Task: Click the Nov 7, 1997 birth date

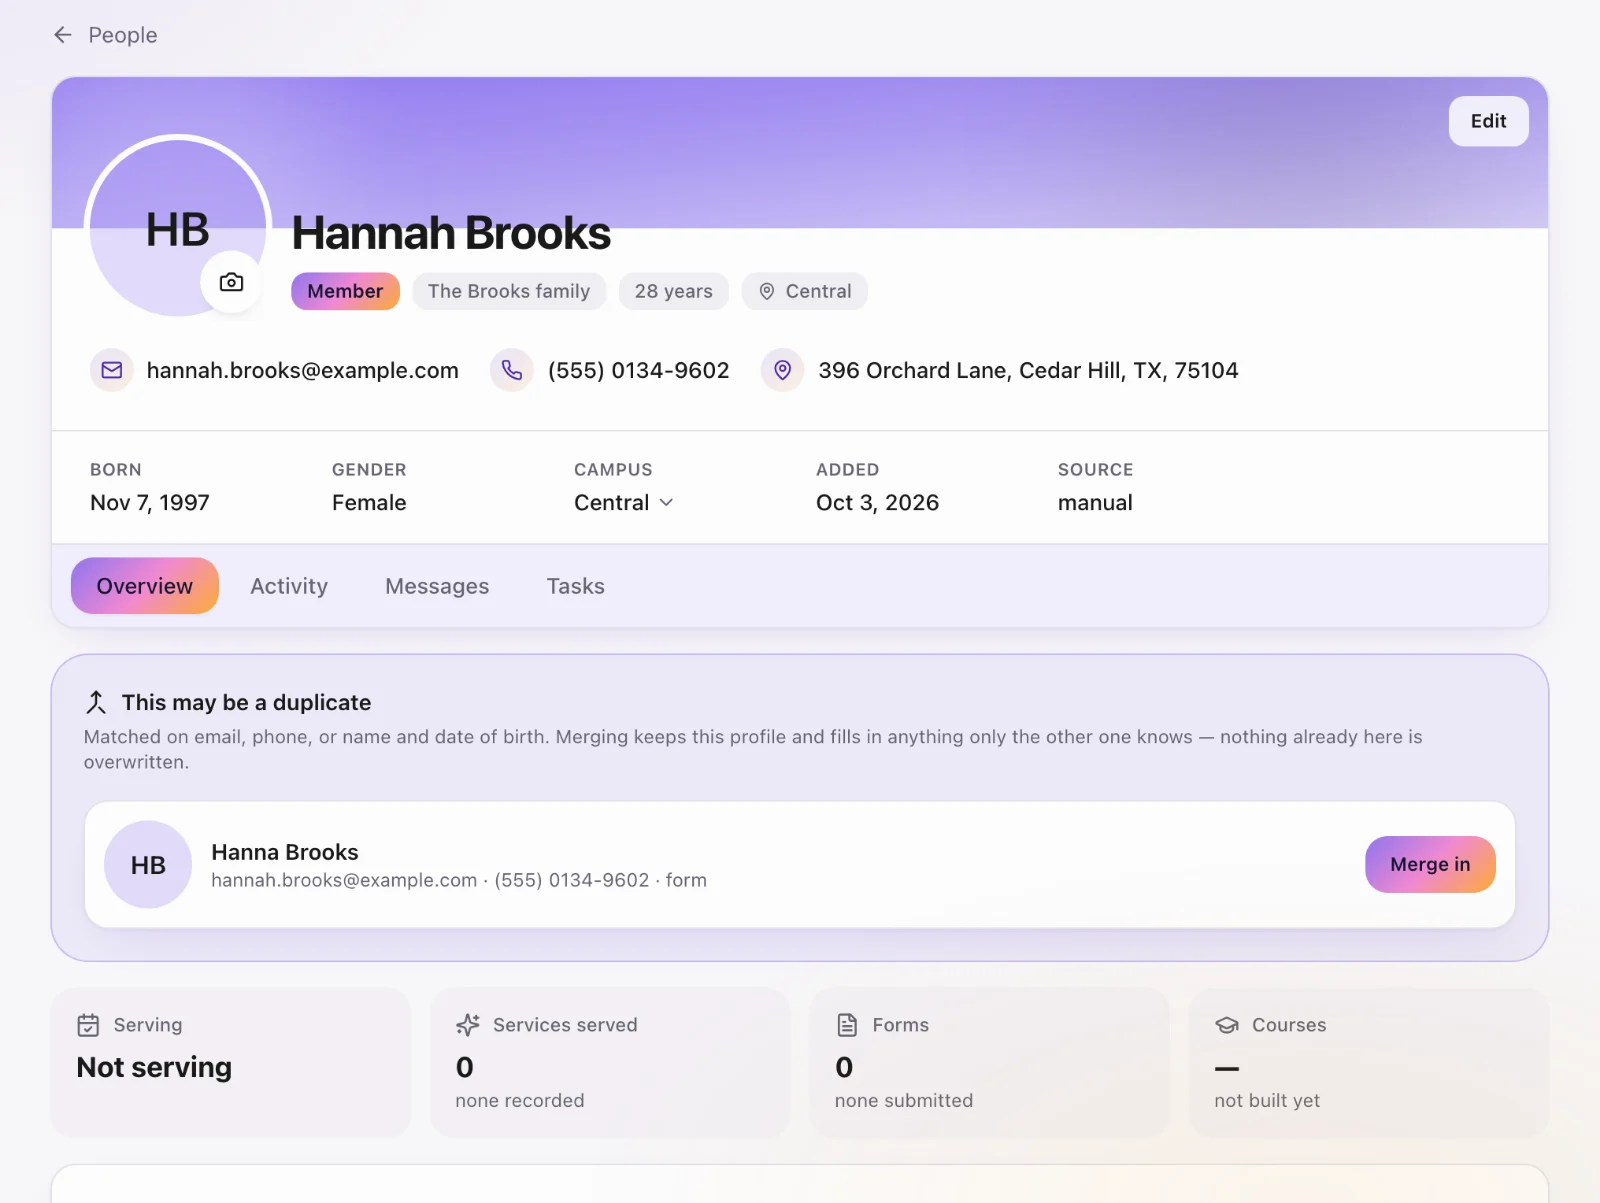Action: click(150, 502)
